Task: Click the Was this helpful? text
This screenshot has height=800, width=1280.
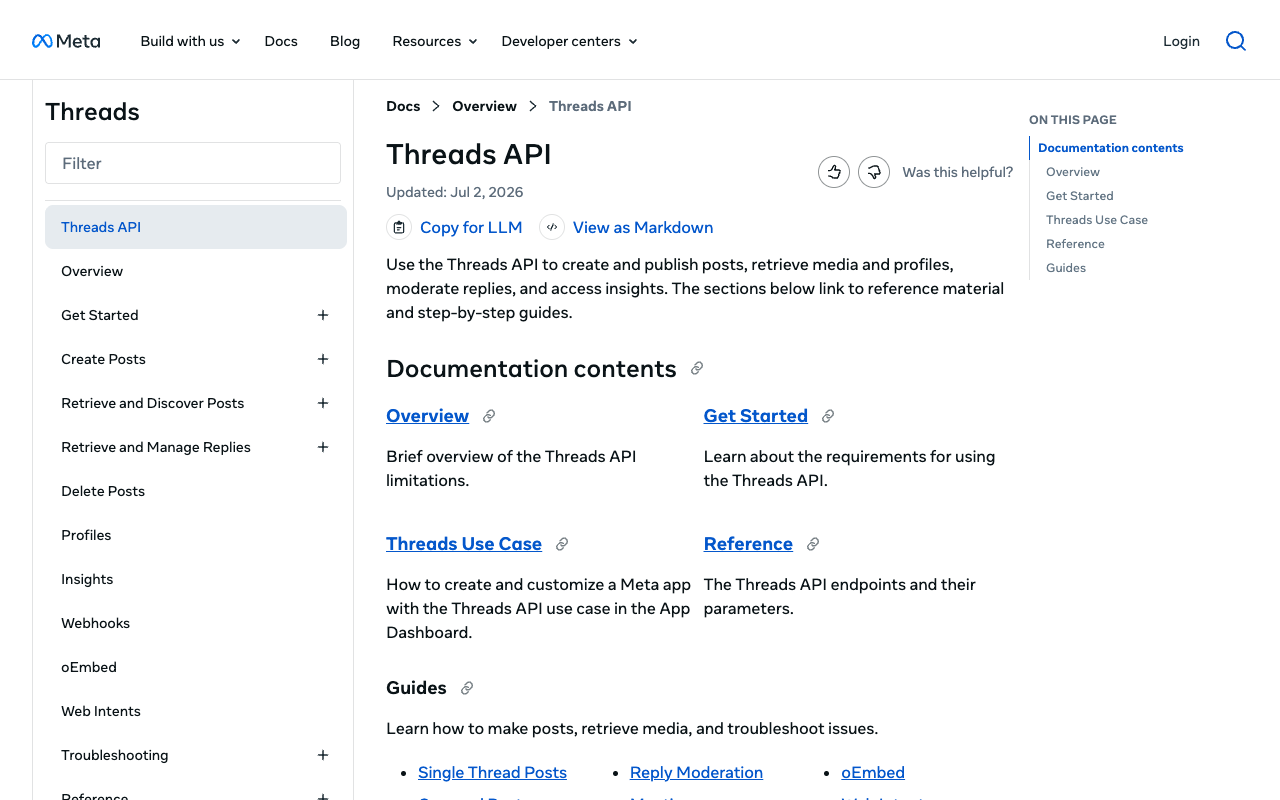Action: click(958, 172)
